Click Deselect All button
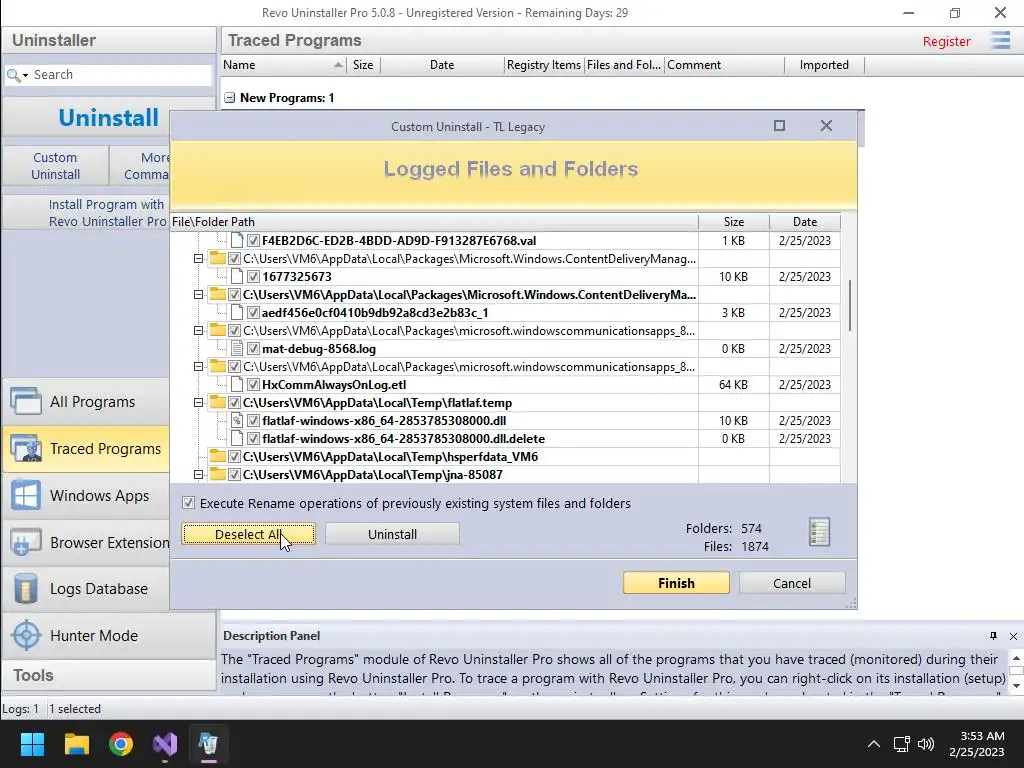This screenshot has width=1024, height=768. point(248,534)
